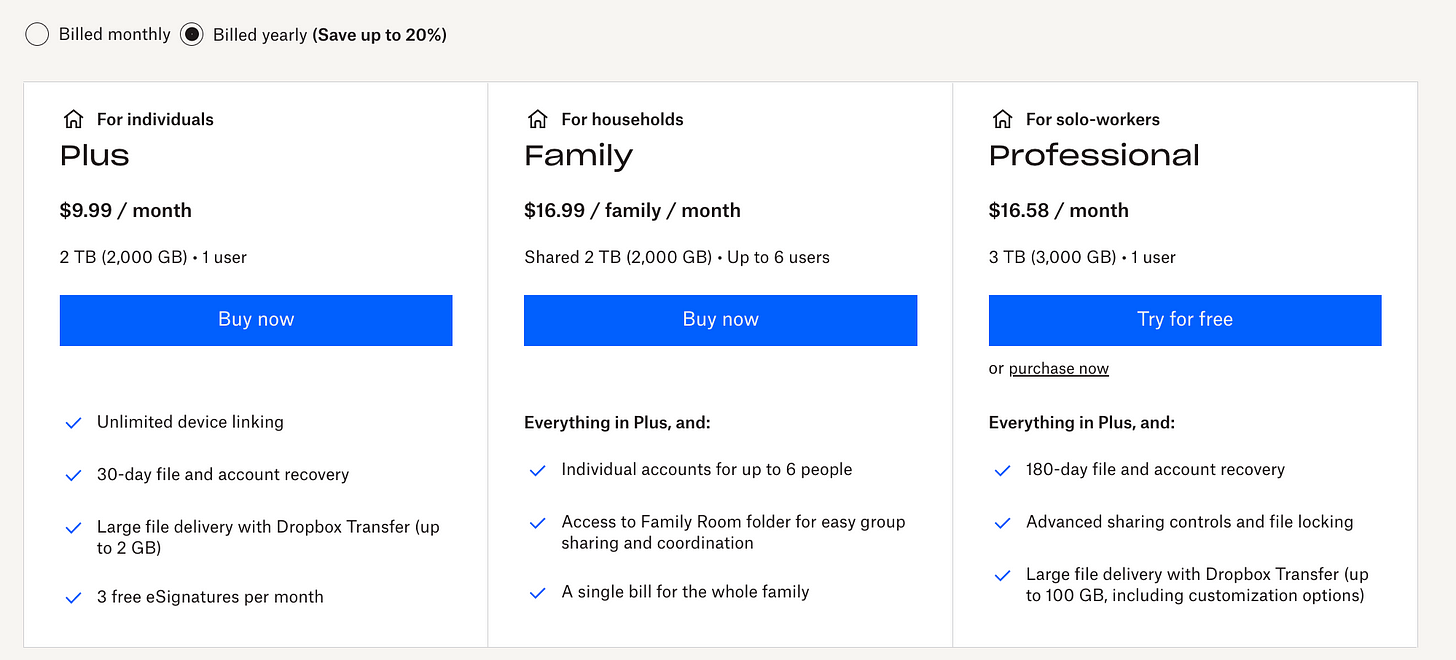Viewport: 1456px width, 660px height.
Task: Click checkmark next to Individual accounts feature
Action: 538,470
